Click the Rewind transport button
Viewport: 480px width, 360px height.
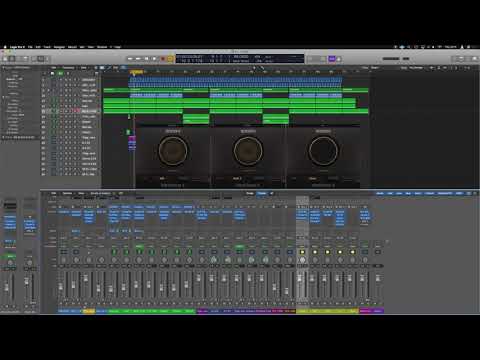coord(130,59)
